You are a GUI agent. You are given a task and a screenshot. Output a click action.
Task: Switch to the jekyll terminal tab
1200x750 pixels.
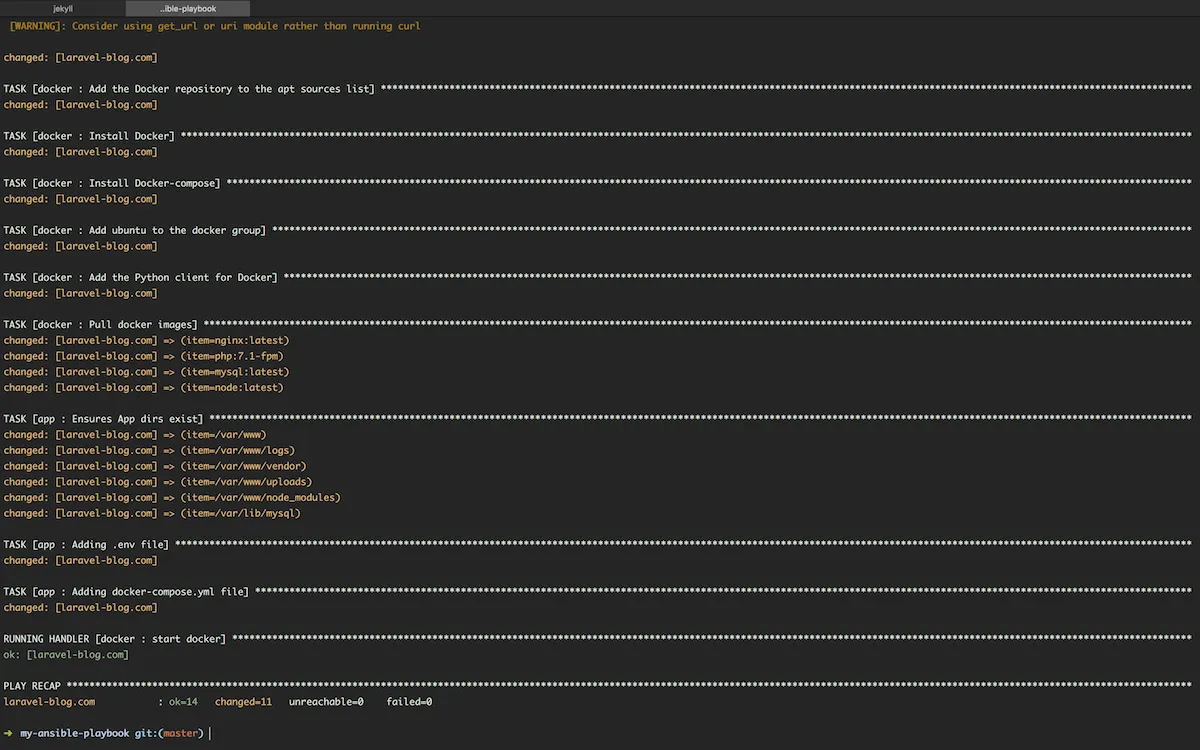point(65,8)
